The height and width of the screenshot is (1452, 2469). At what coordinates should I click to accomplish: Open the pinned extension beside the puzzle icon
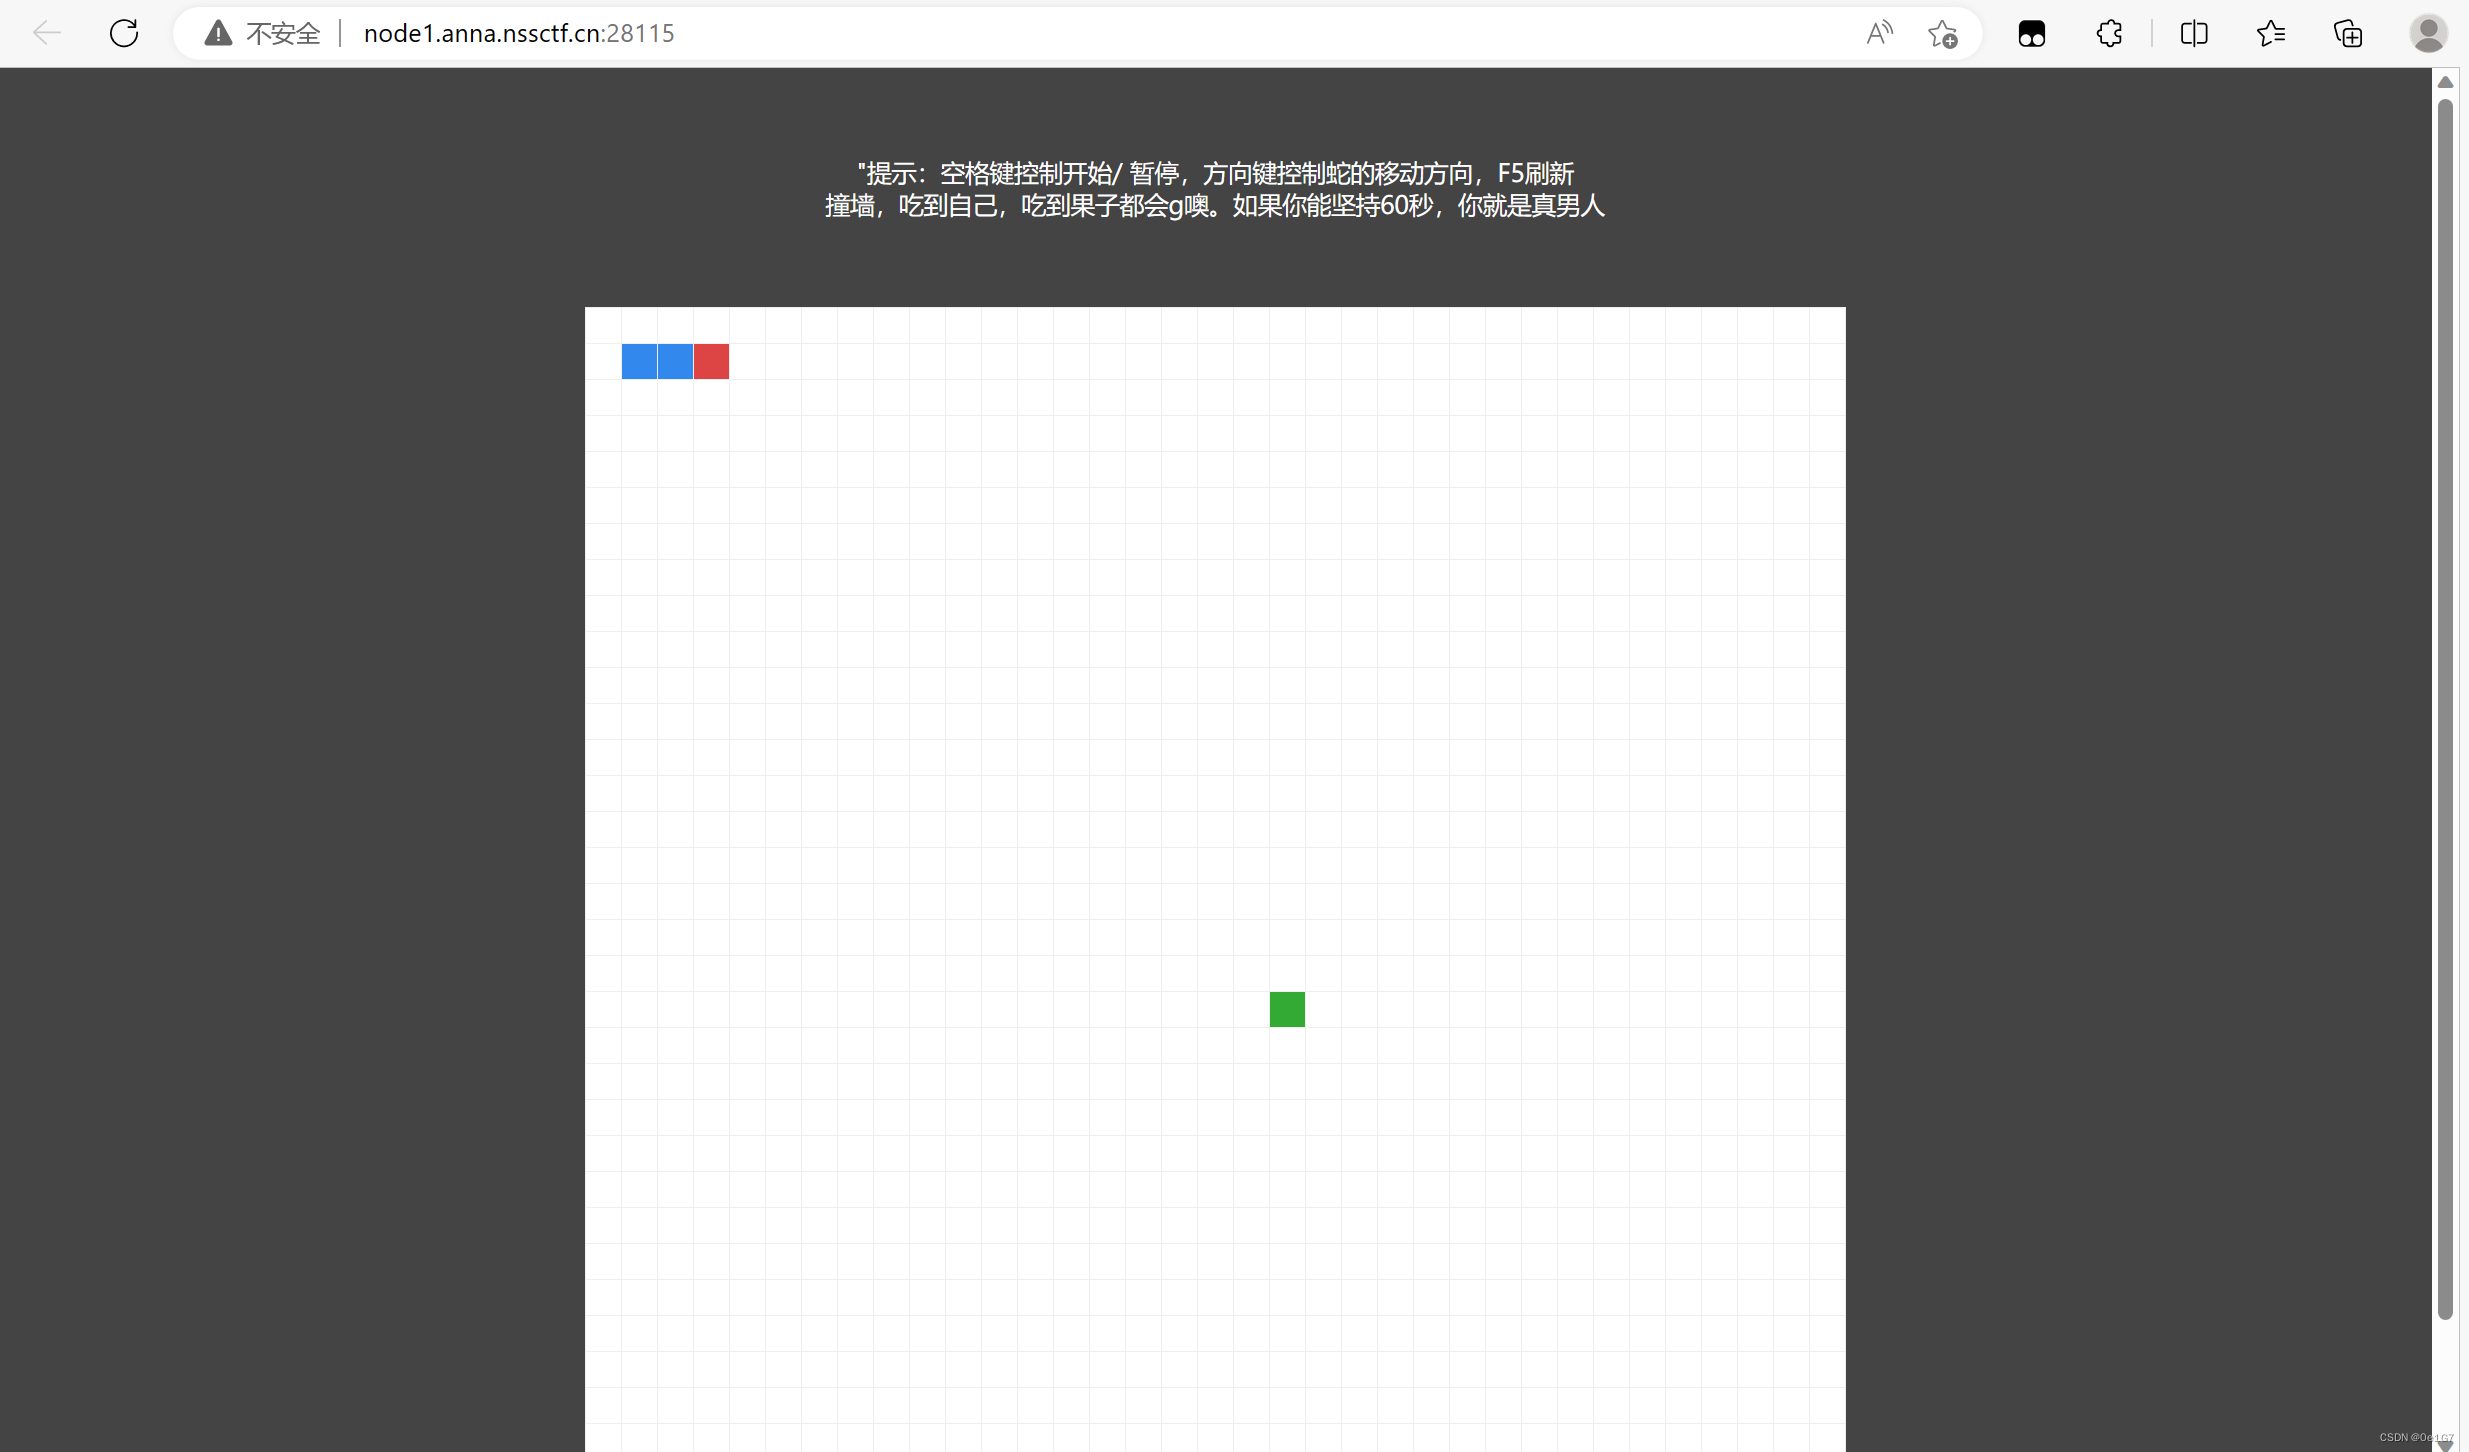point(2033,33)
